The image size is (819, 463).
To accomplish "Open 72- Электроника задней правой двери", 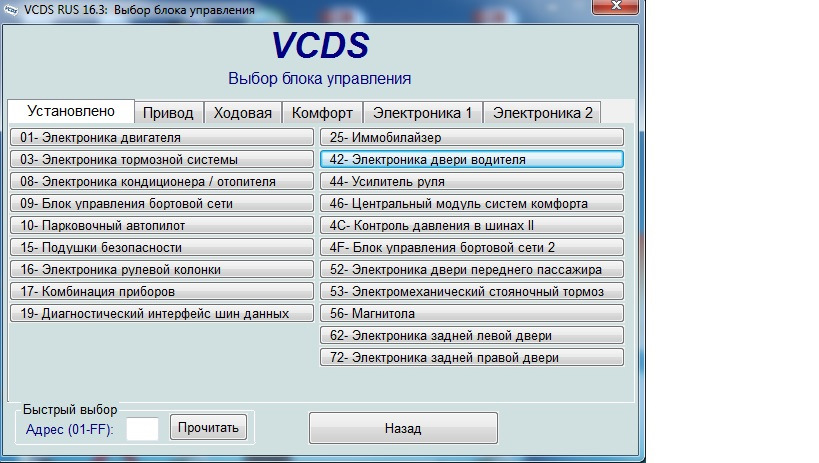I will click(x=472, y=357).
